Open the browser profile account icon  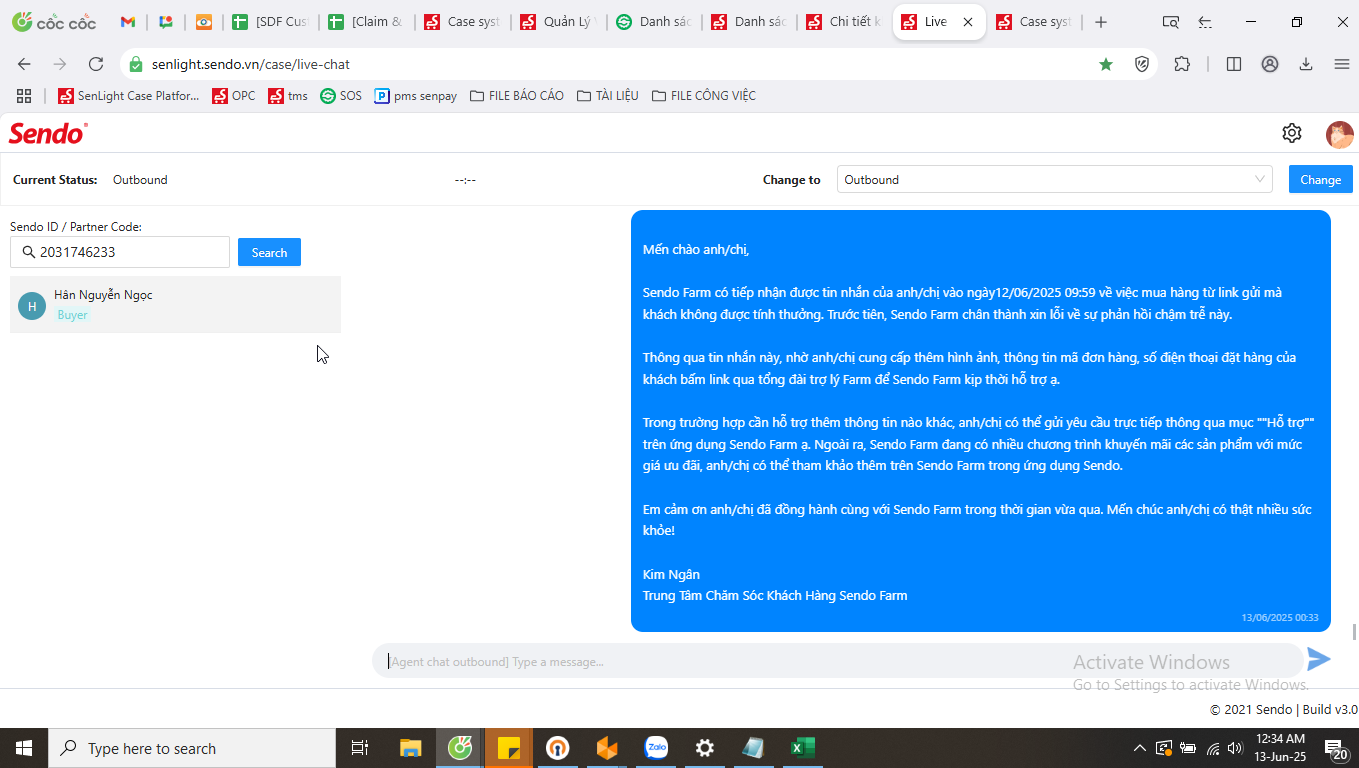click(1270, 64)
